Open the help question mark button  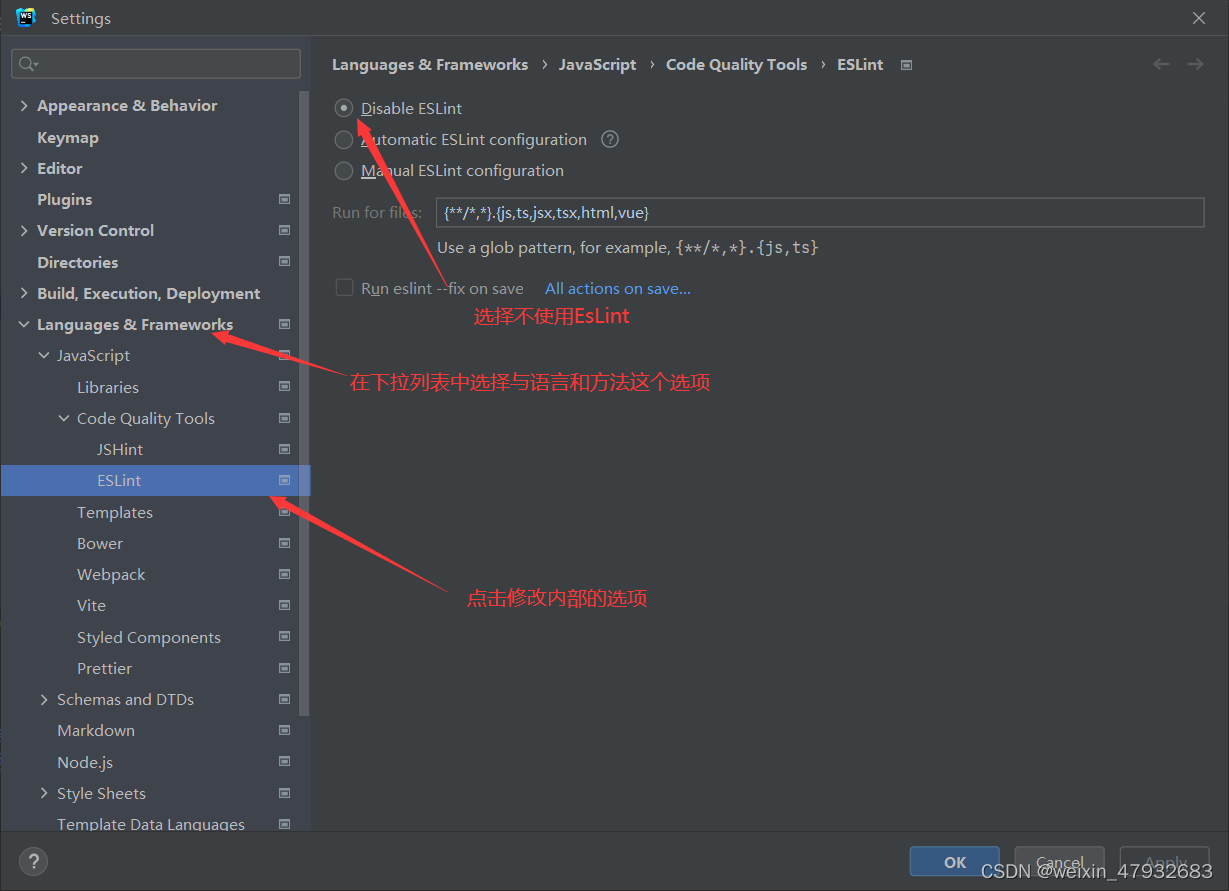(x=33, y=861)
